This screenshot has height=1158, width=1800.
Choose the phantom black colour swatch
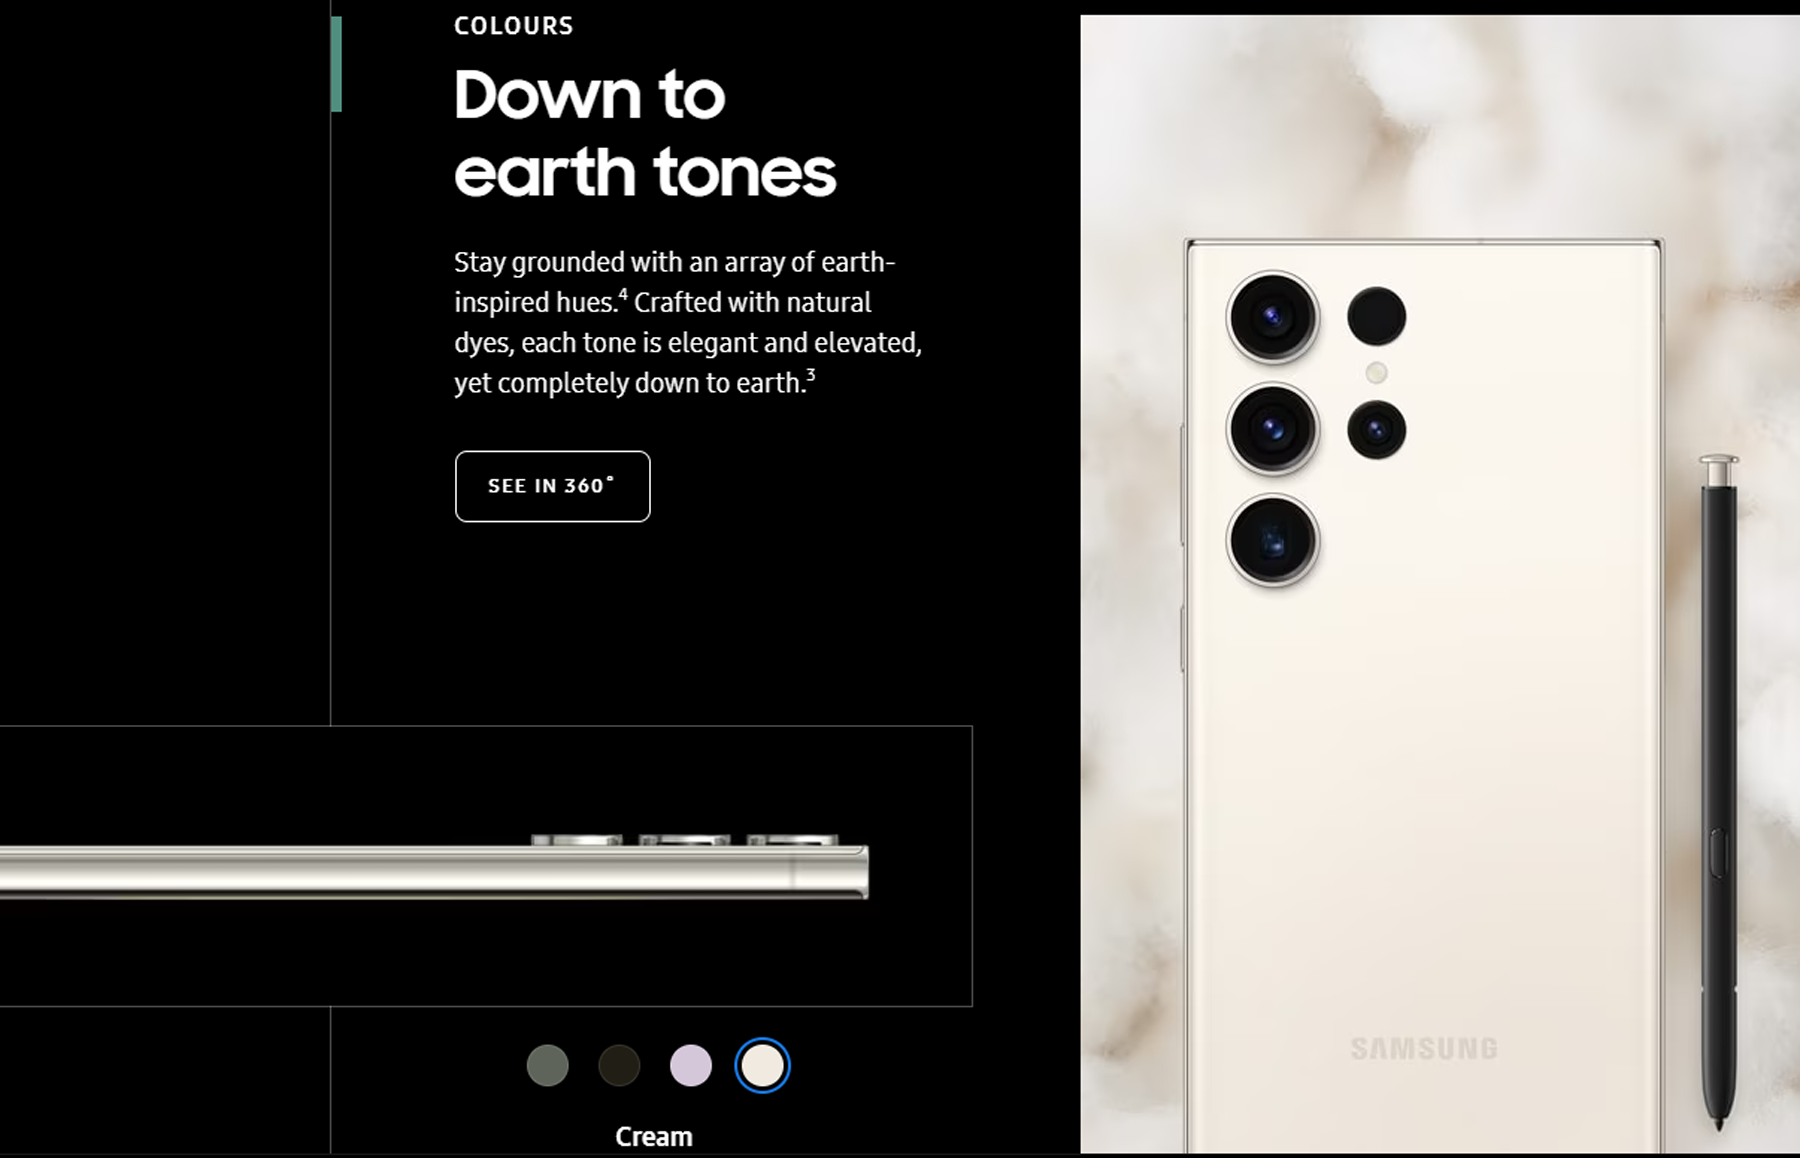619,1065
